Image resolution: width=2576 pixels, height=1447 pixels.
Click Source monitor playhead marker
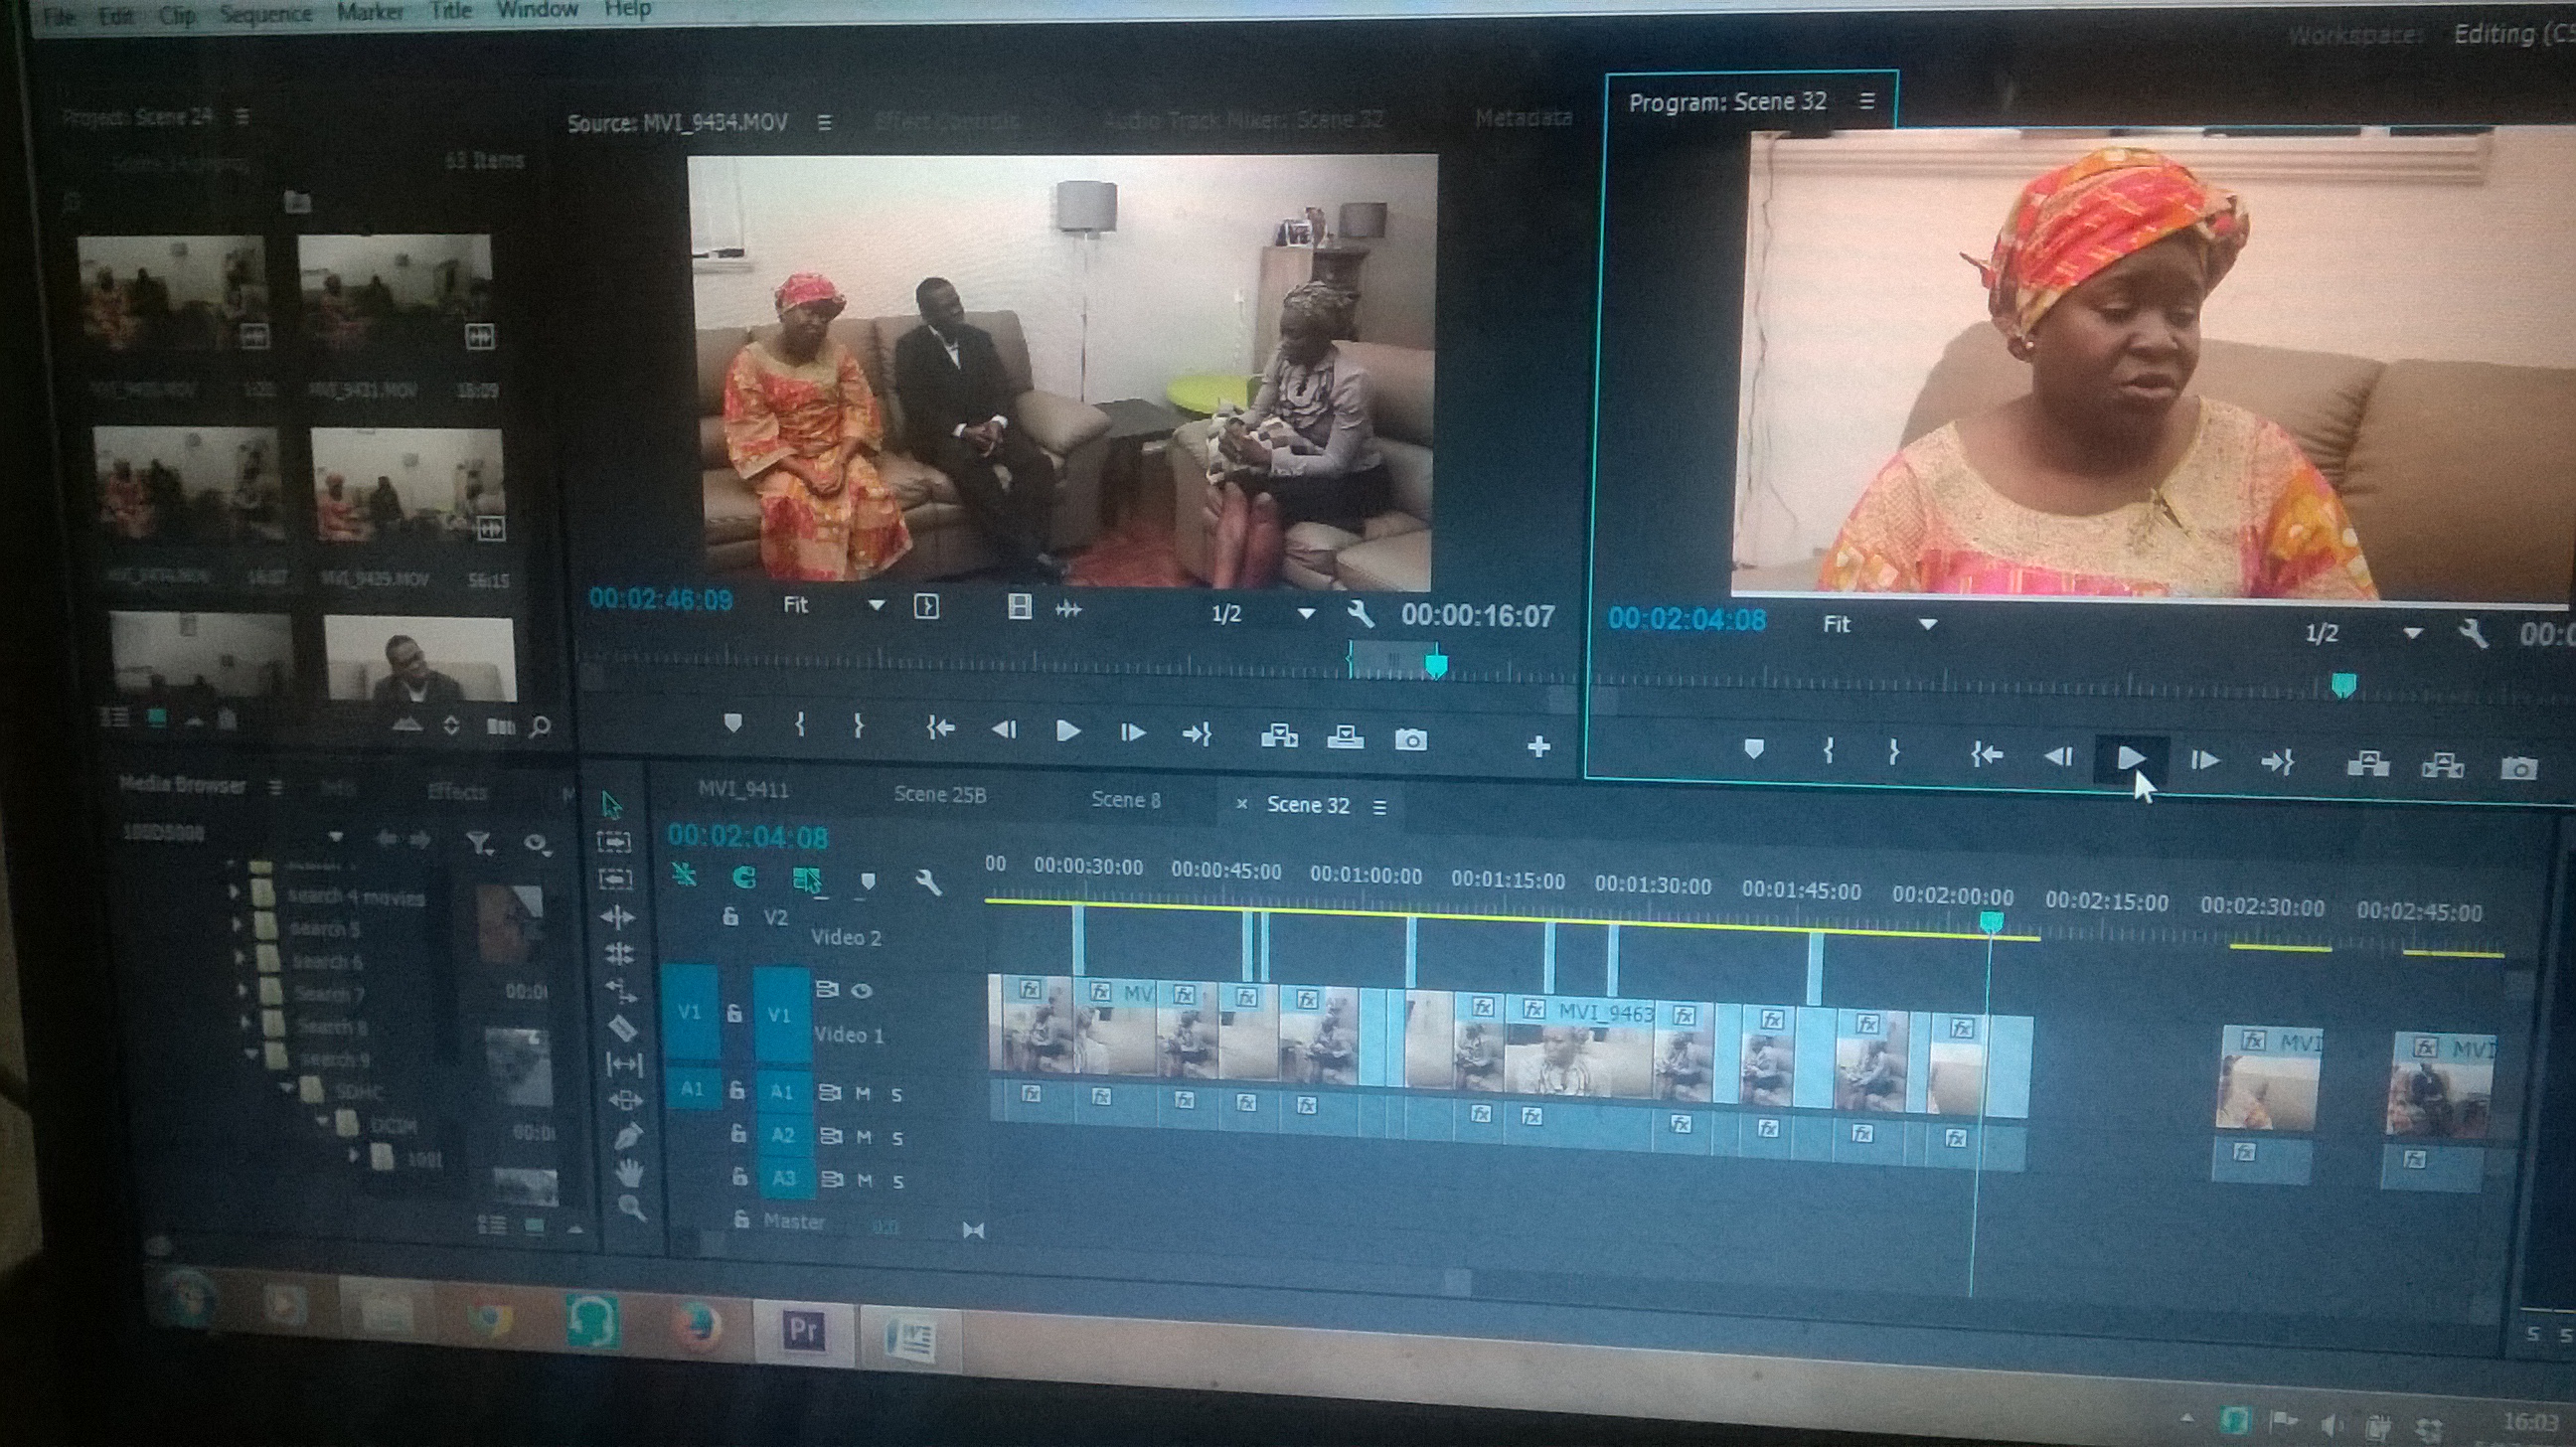[1436, 664]
